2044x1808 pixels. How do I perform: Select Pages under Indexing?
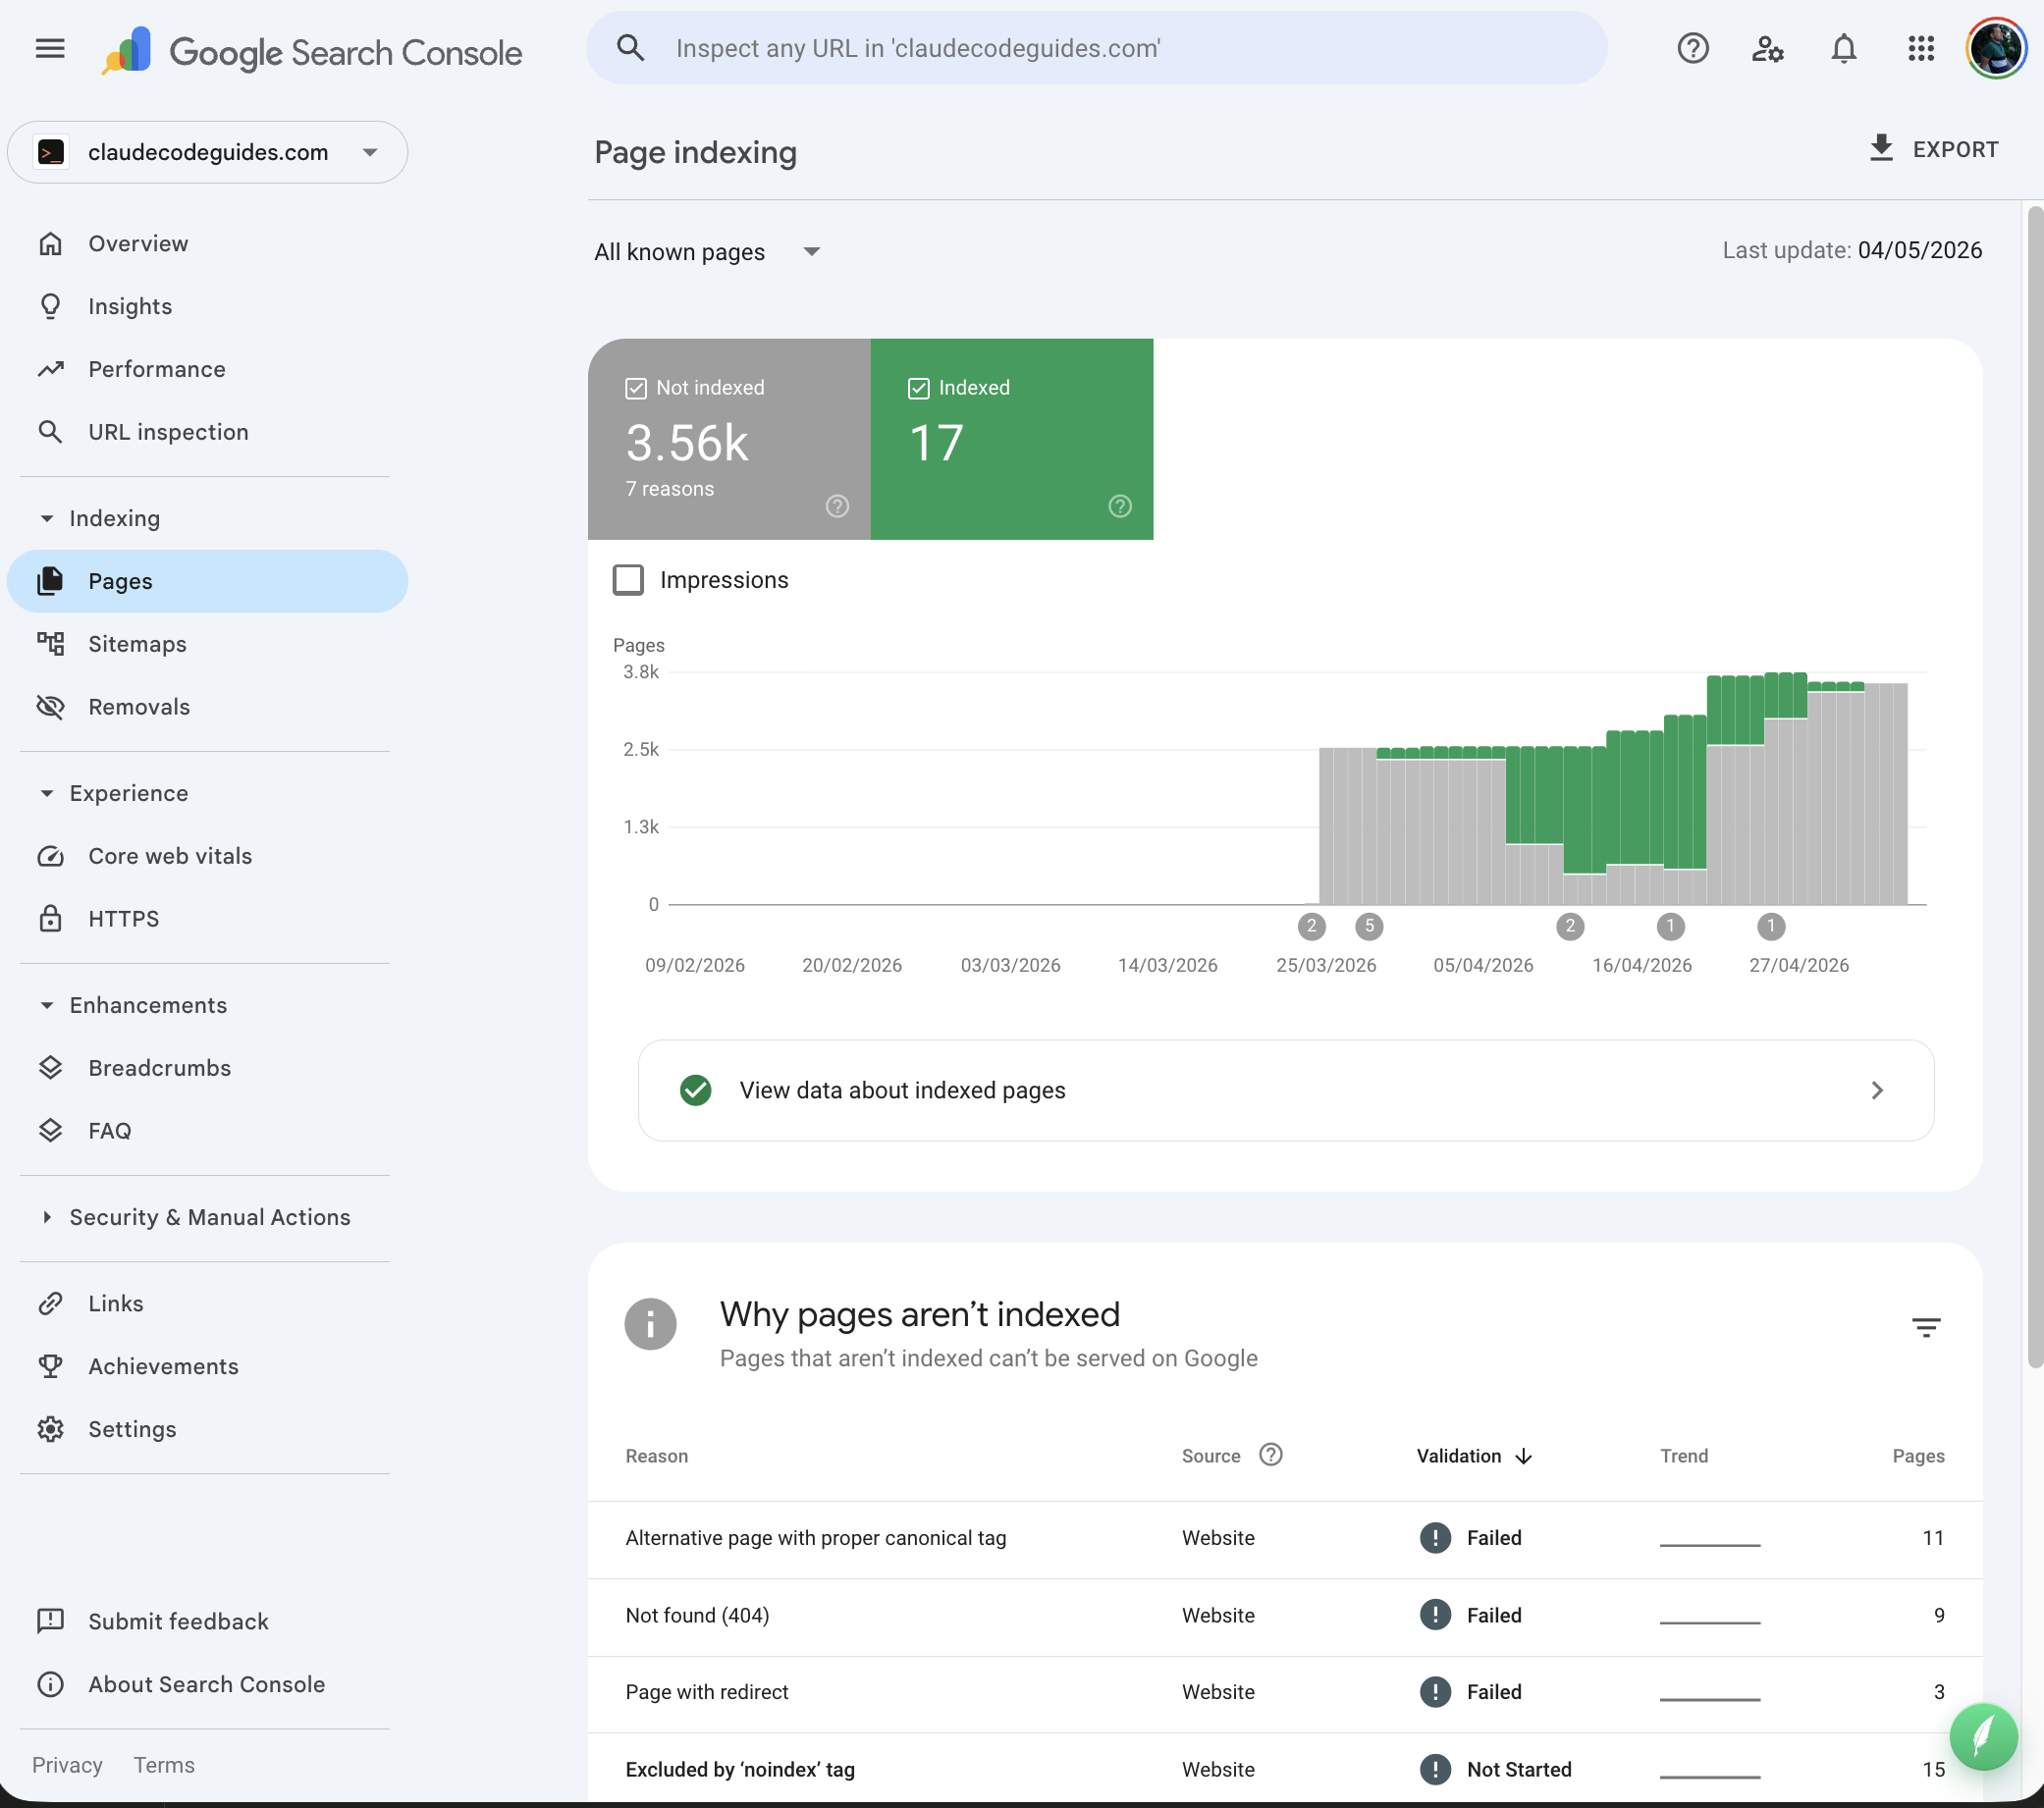(208, 581)
